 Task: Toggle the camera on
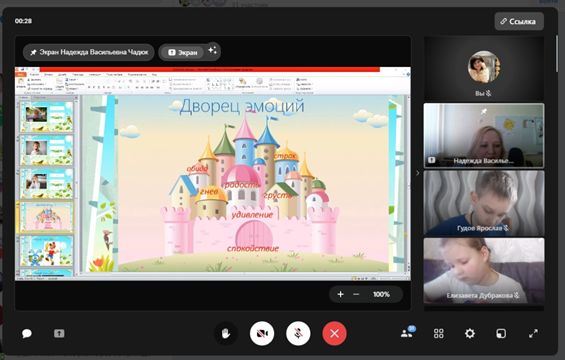262,333
